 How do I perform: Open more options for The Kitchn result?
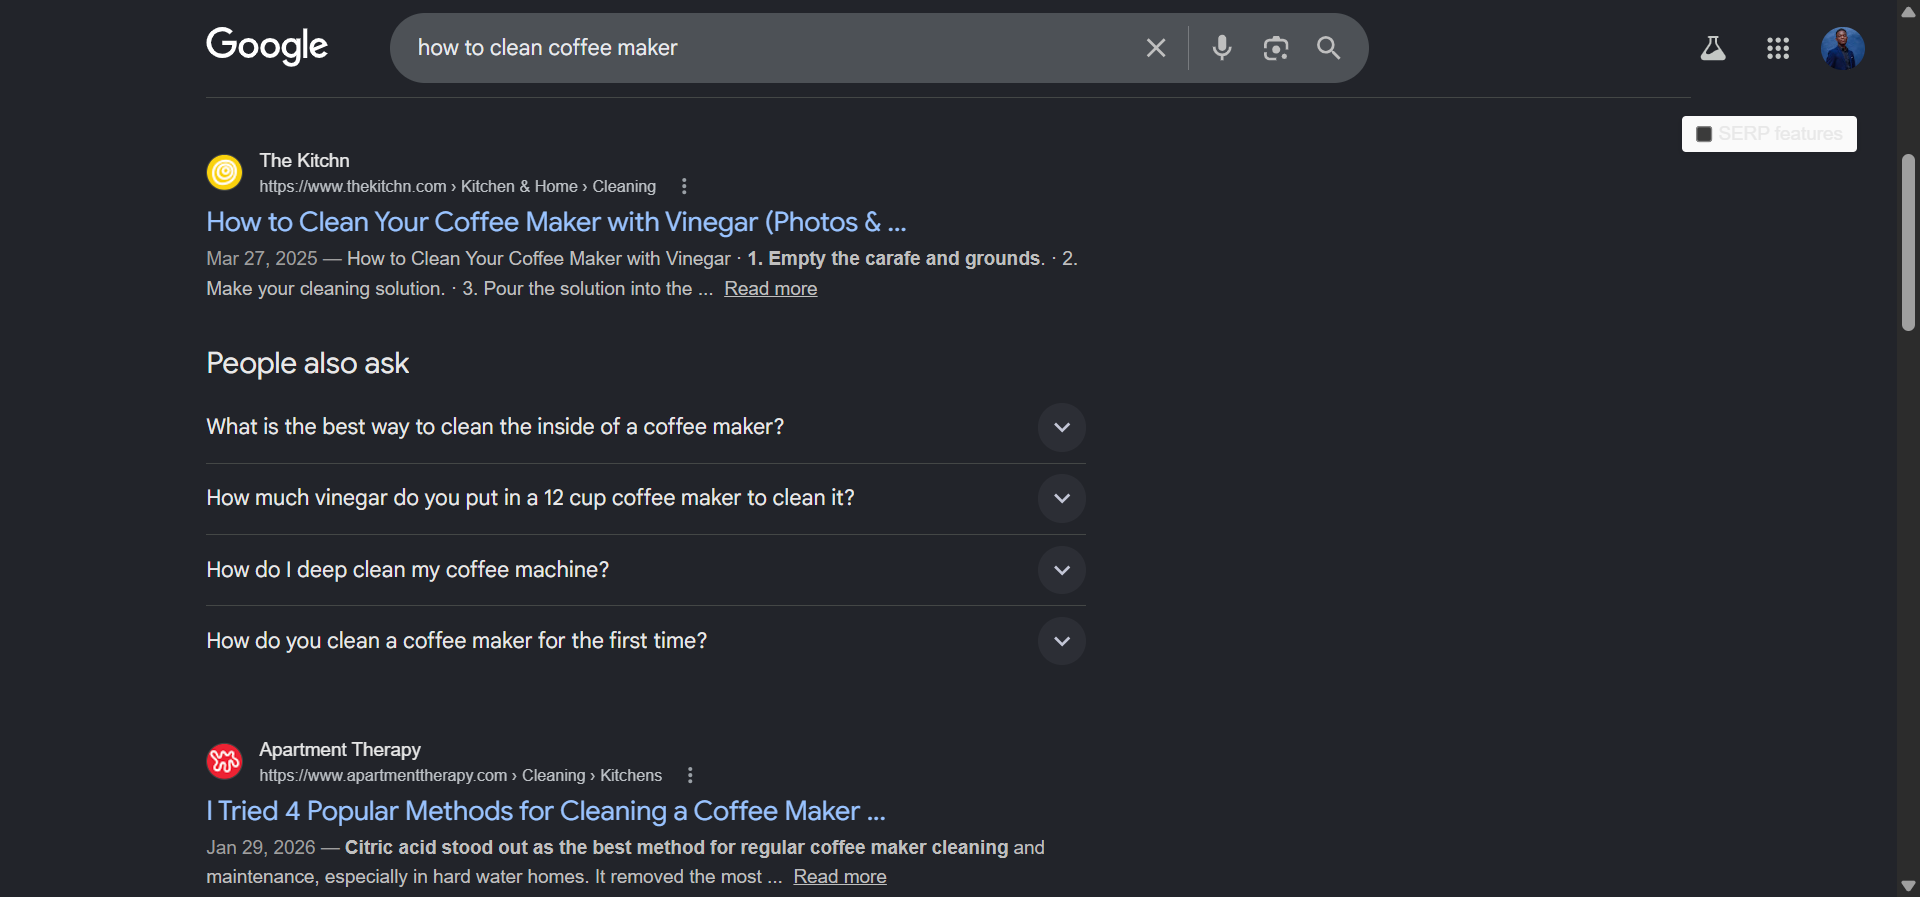pos(684,186)
